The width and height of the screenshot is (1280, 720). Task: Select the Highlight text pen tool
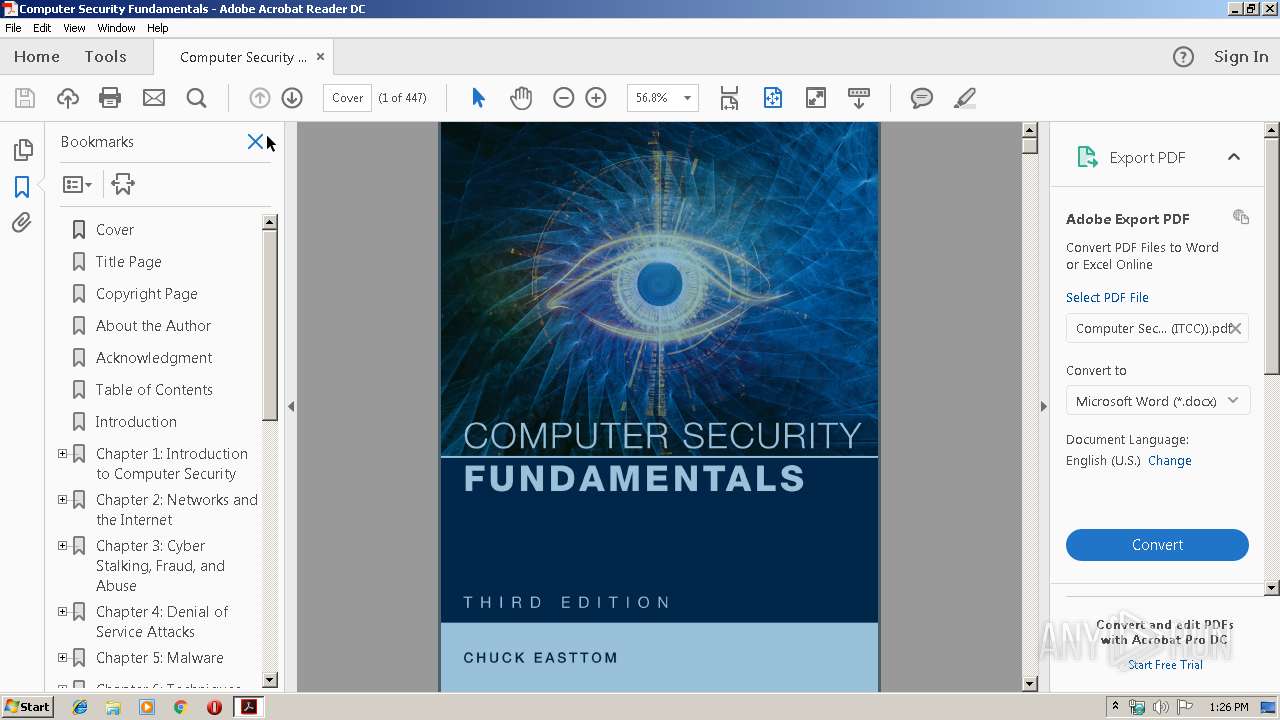pos(965,98)
